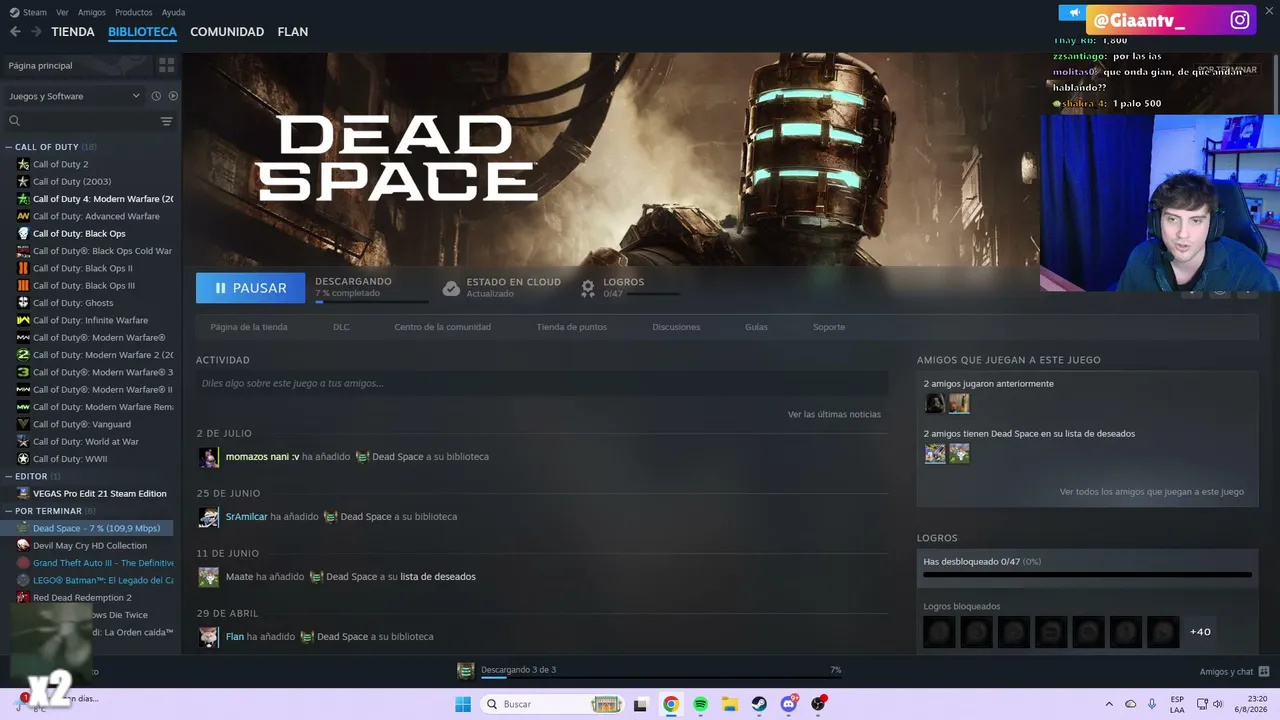
Task: Open the Steam taskbar icon
Action: 759,704
